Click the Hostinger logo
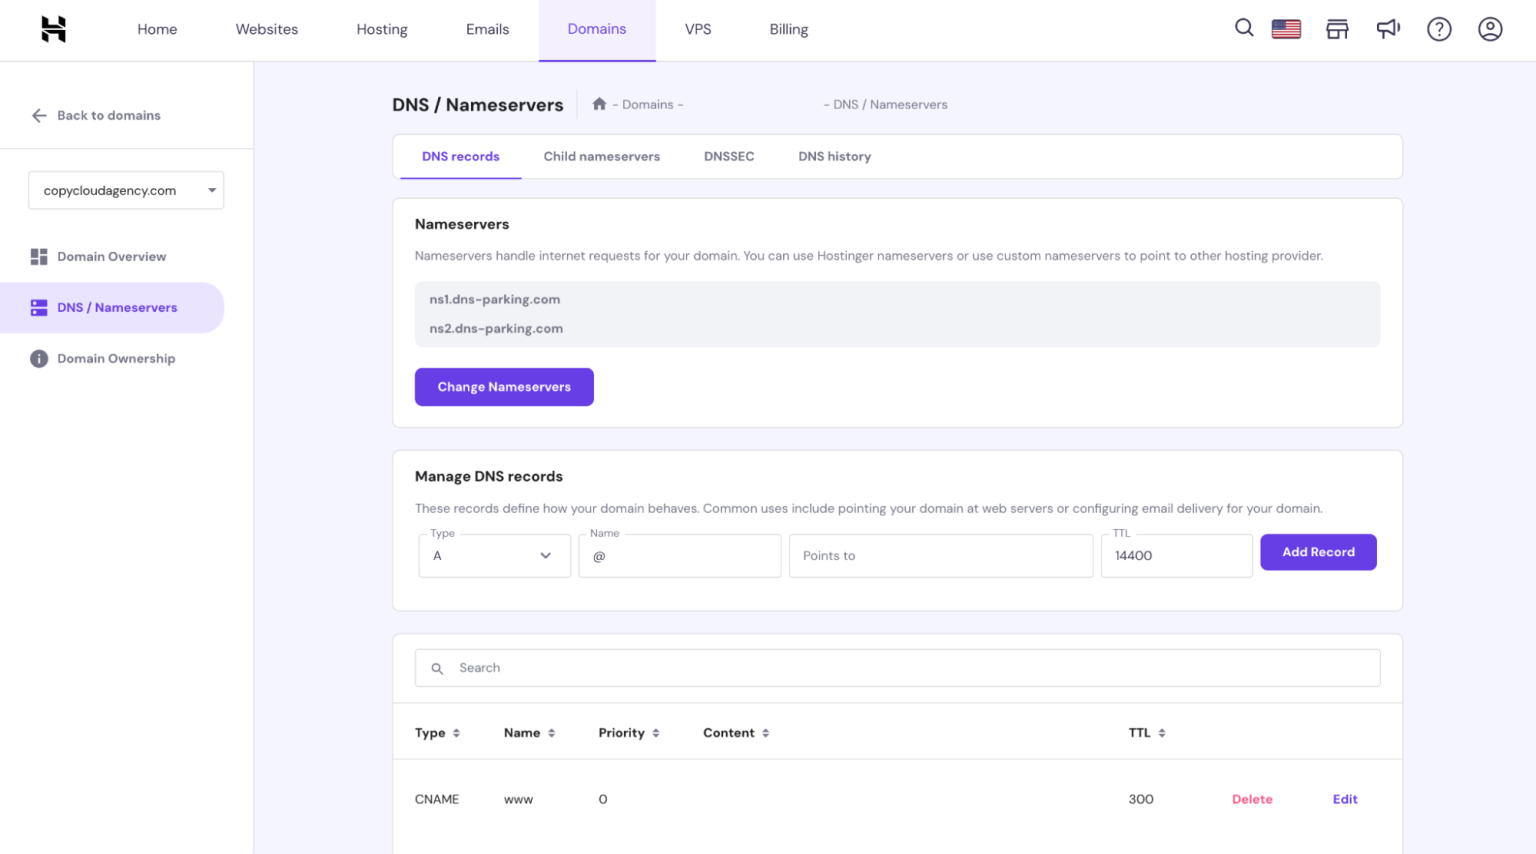This screenshot has width=1536, height=854. click(x=52, y=29)
